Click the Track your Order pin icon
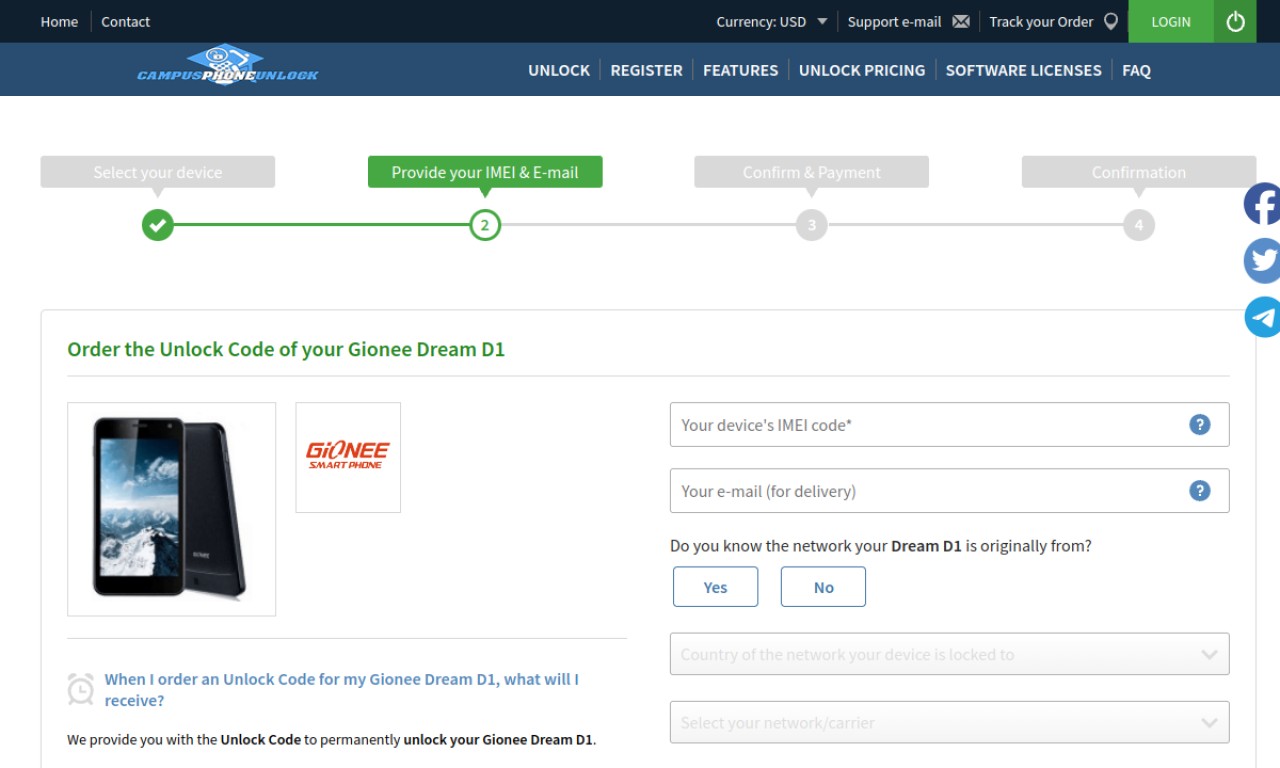The image size is (1280, 768). click(1111, 21)
